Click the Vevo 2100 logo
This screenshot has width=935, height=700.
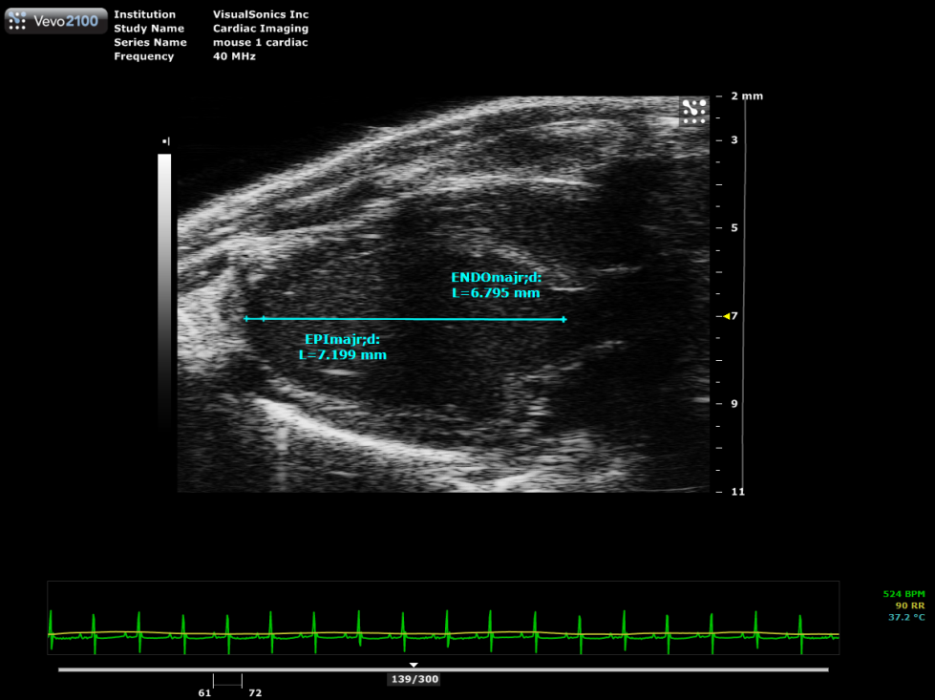55,21
